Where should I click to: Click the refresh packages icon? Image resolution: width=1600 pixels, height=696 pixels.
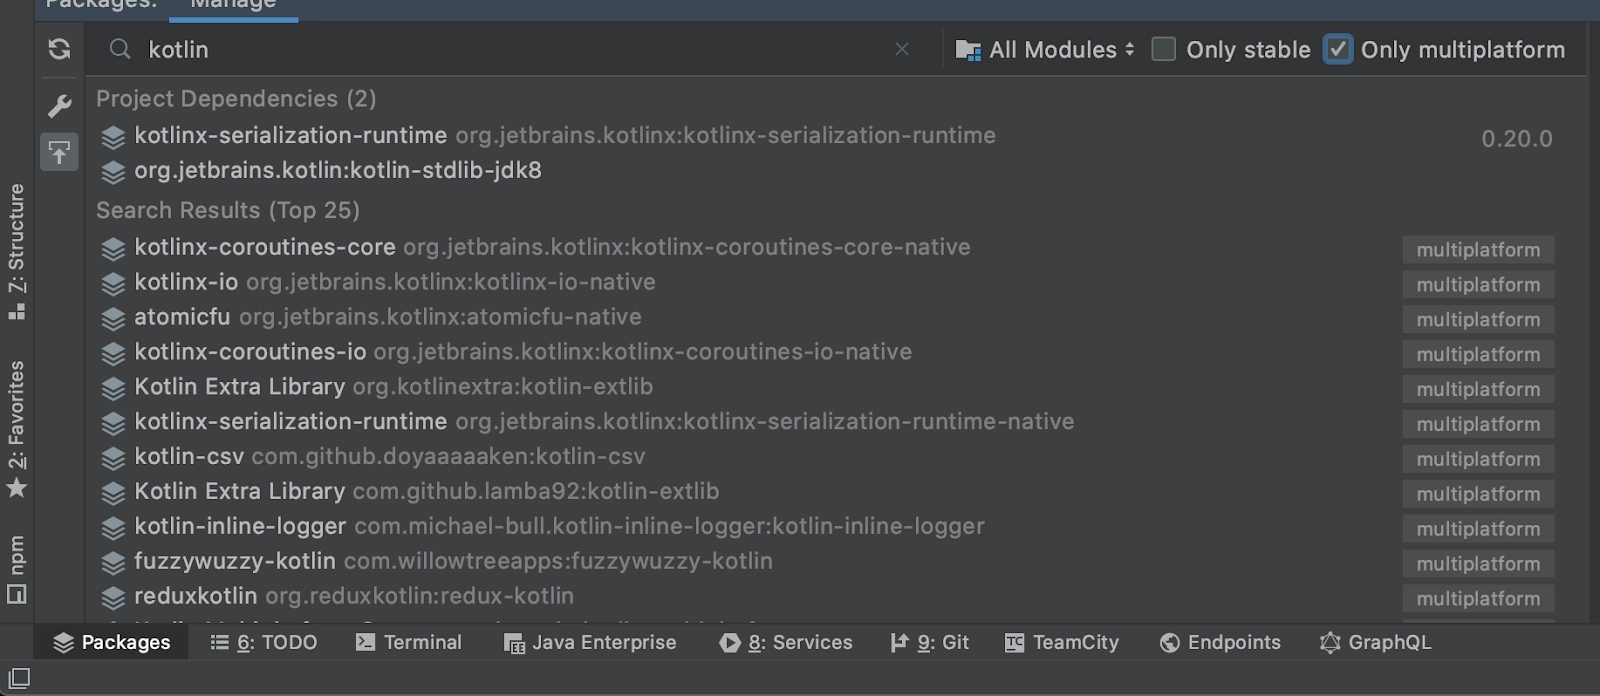(x=59, y=49)
